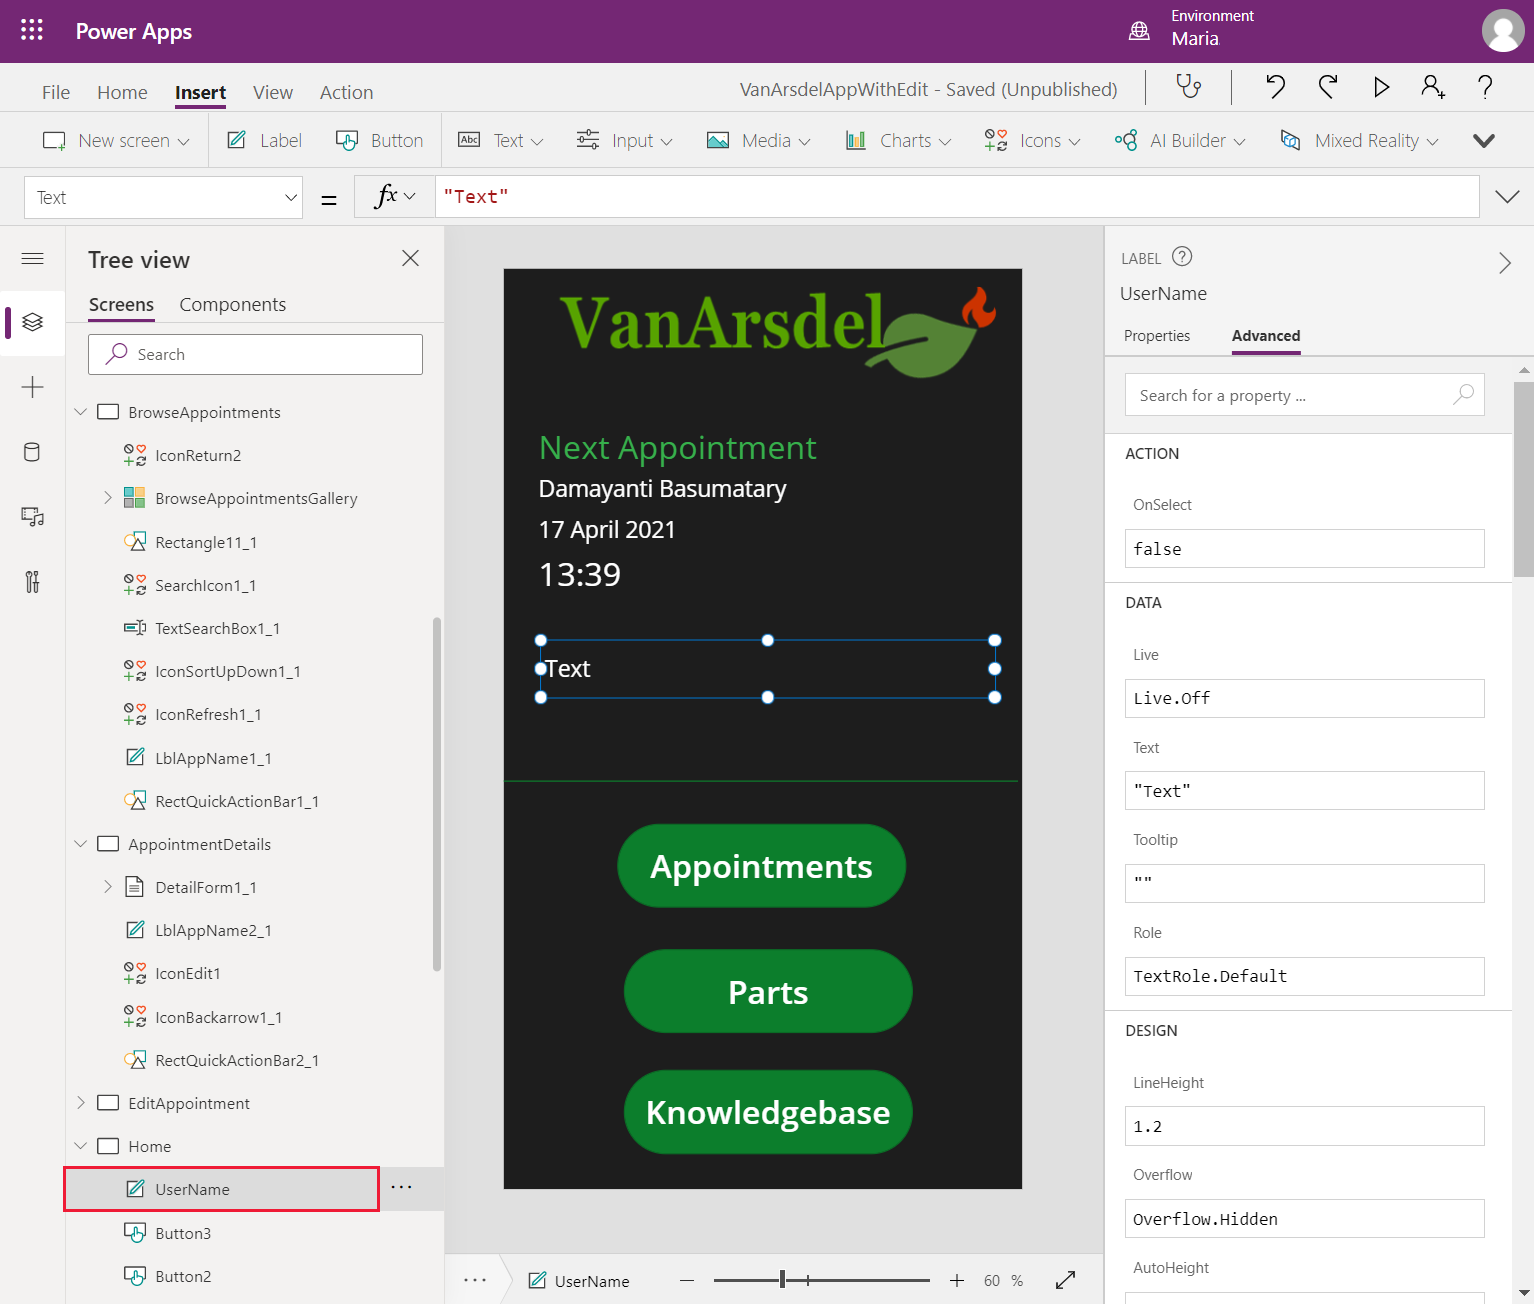Viewport: 1534px width, 1304px height.
Task: Open Tree view layers icon in rail
Action: (32, 322)
